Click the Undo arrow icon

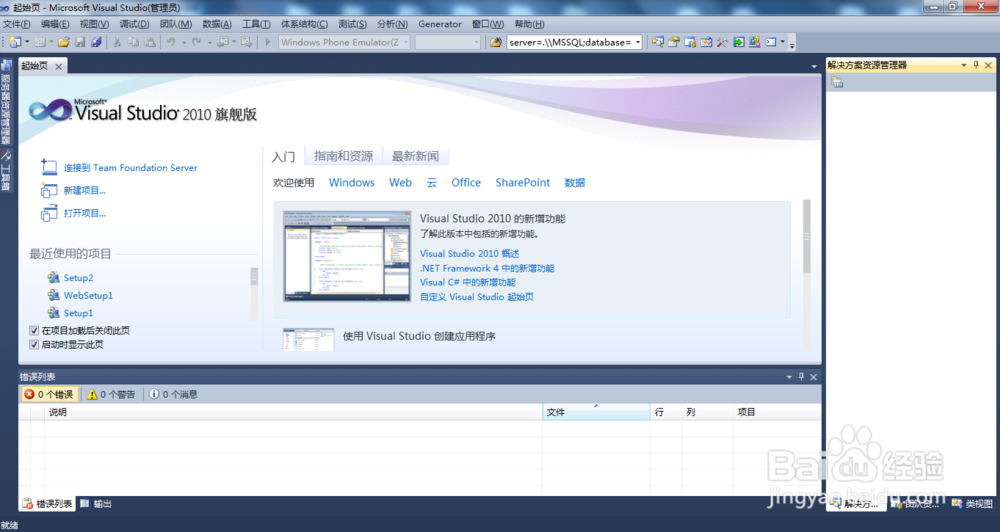[x=171, y=42]
